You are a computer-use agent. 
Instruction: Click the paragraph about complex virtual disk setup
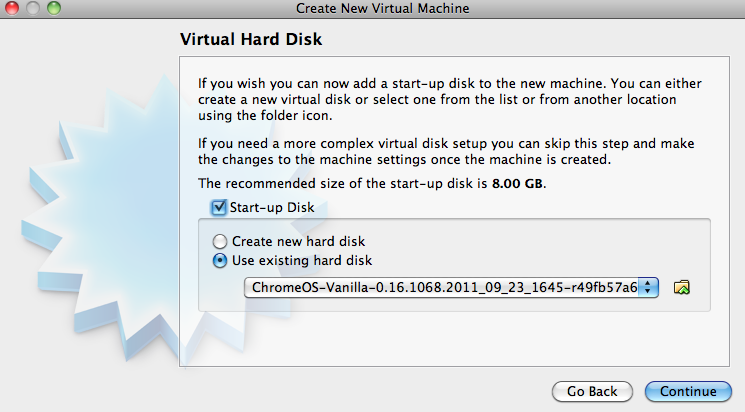tap(440, 151)
